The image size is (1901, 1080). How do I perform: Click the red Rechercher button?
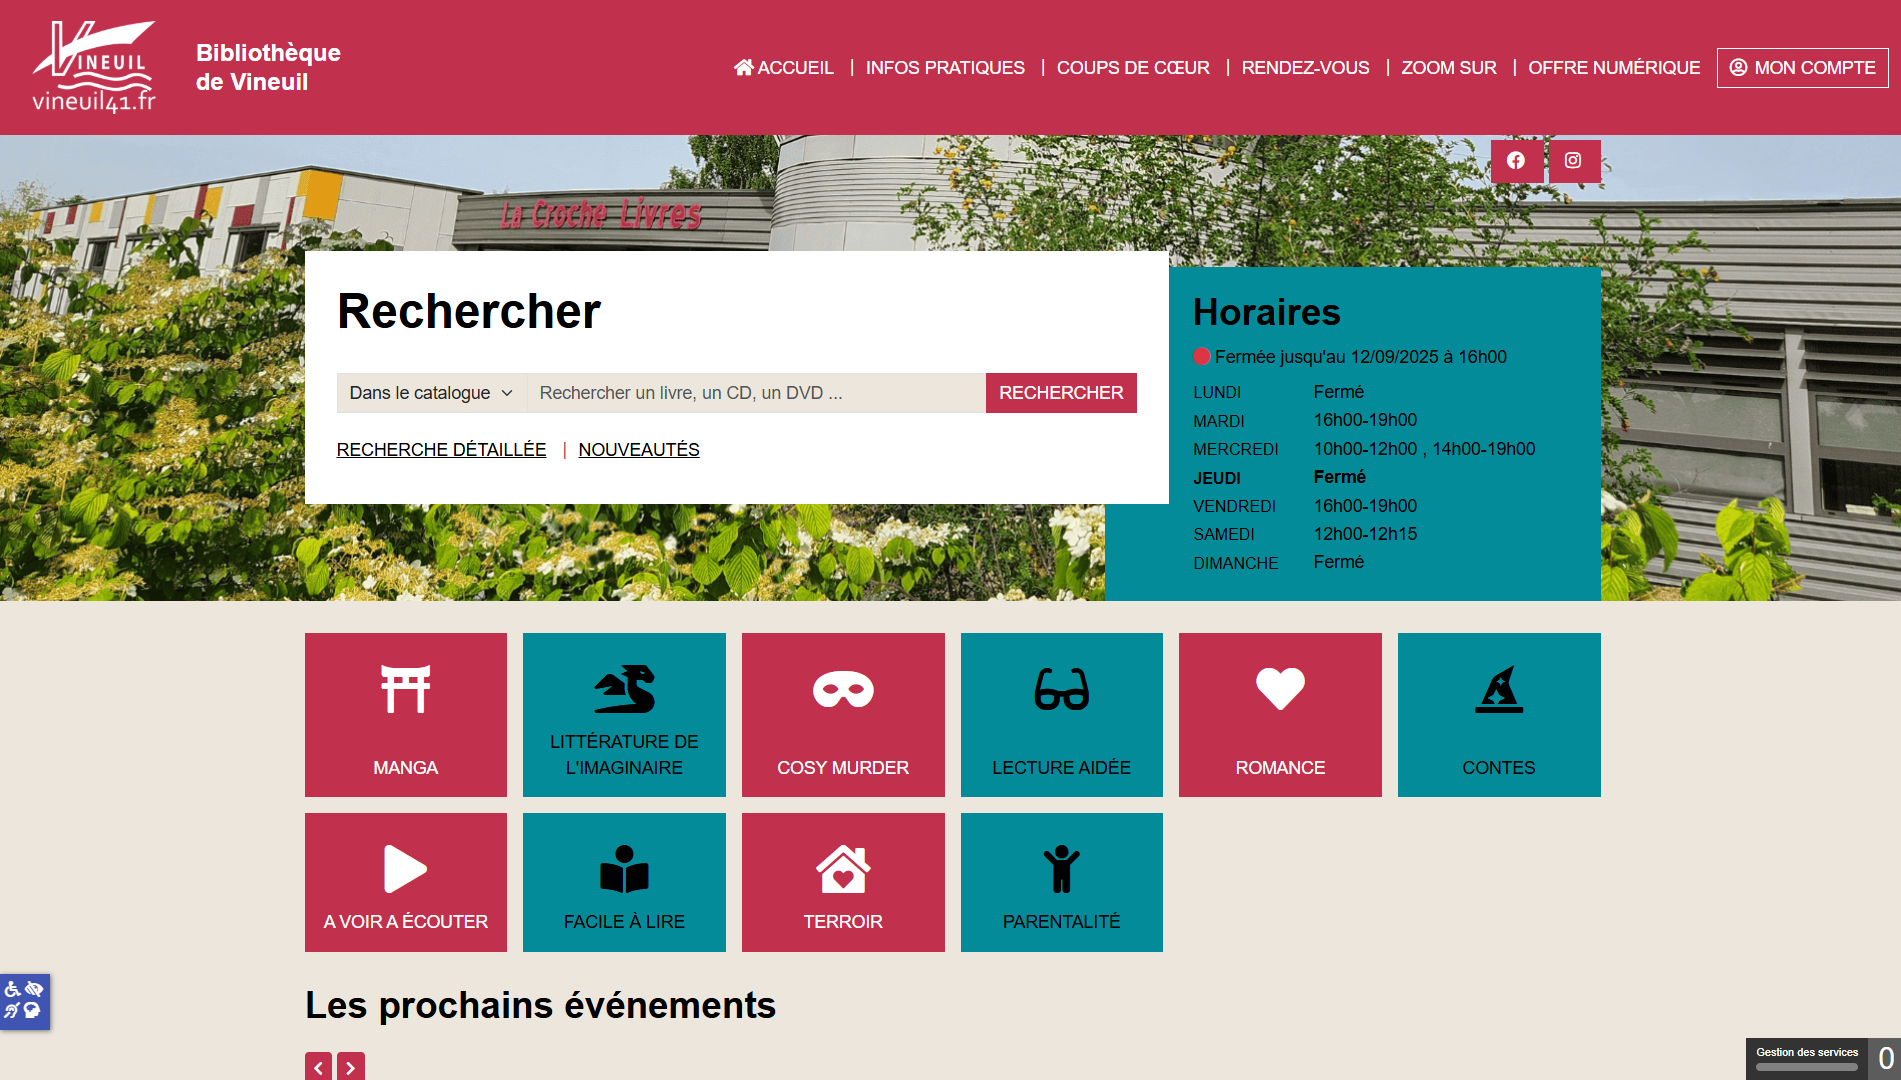pyautogui.click(x=1060, y=393)
